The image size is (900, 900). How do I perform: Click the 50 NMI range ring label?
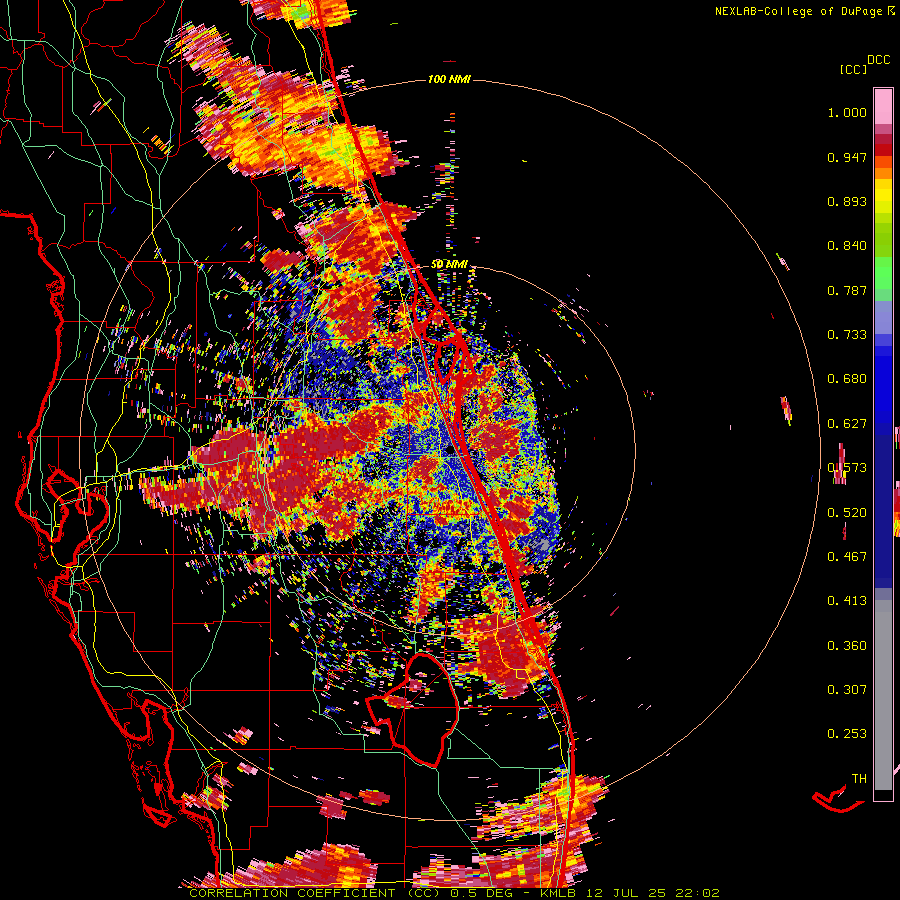tap(449, 265)
